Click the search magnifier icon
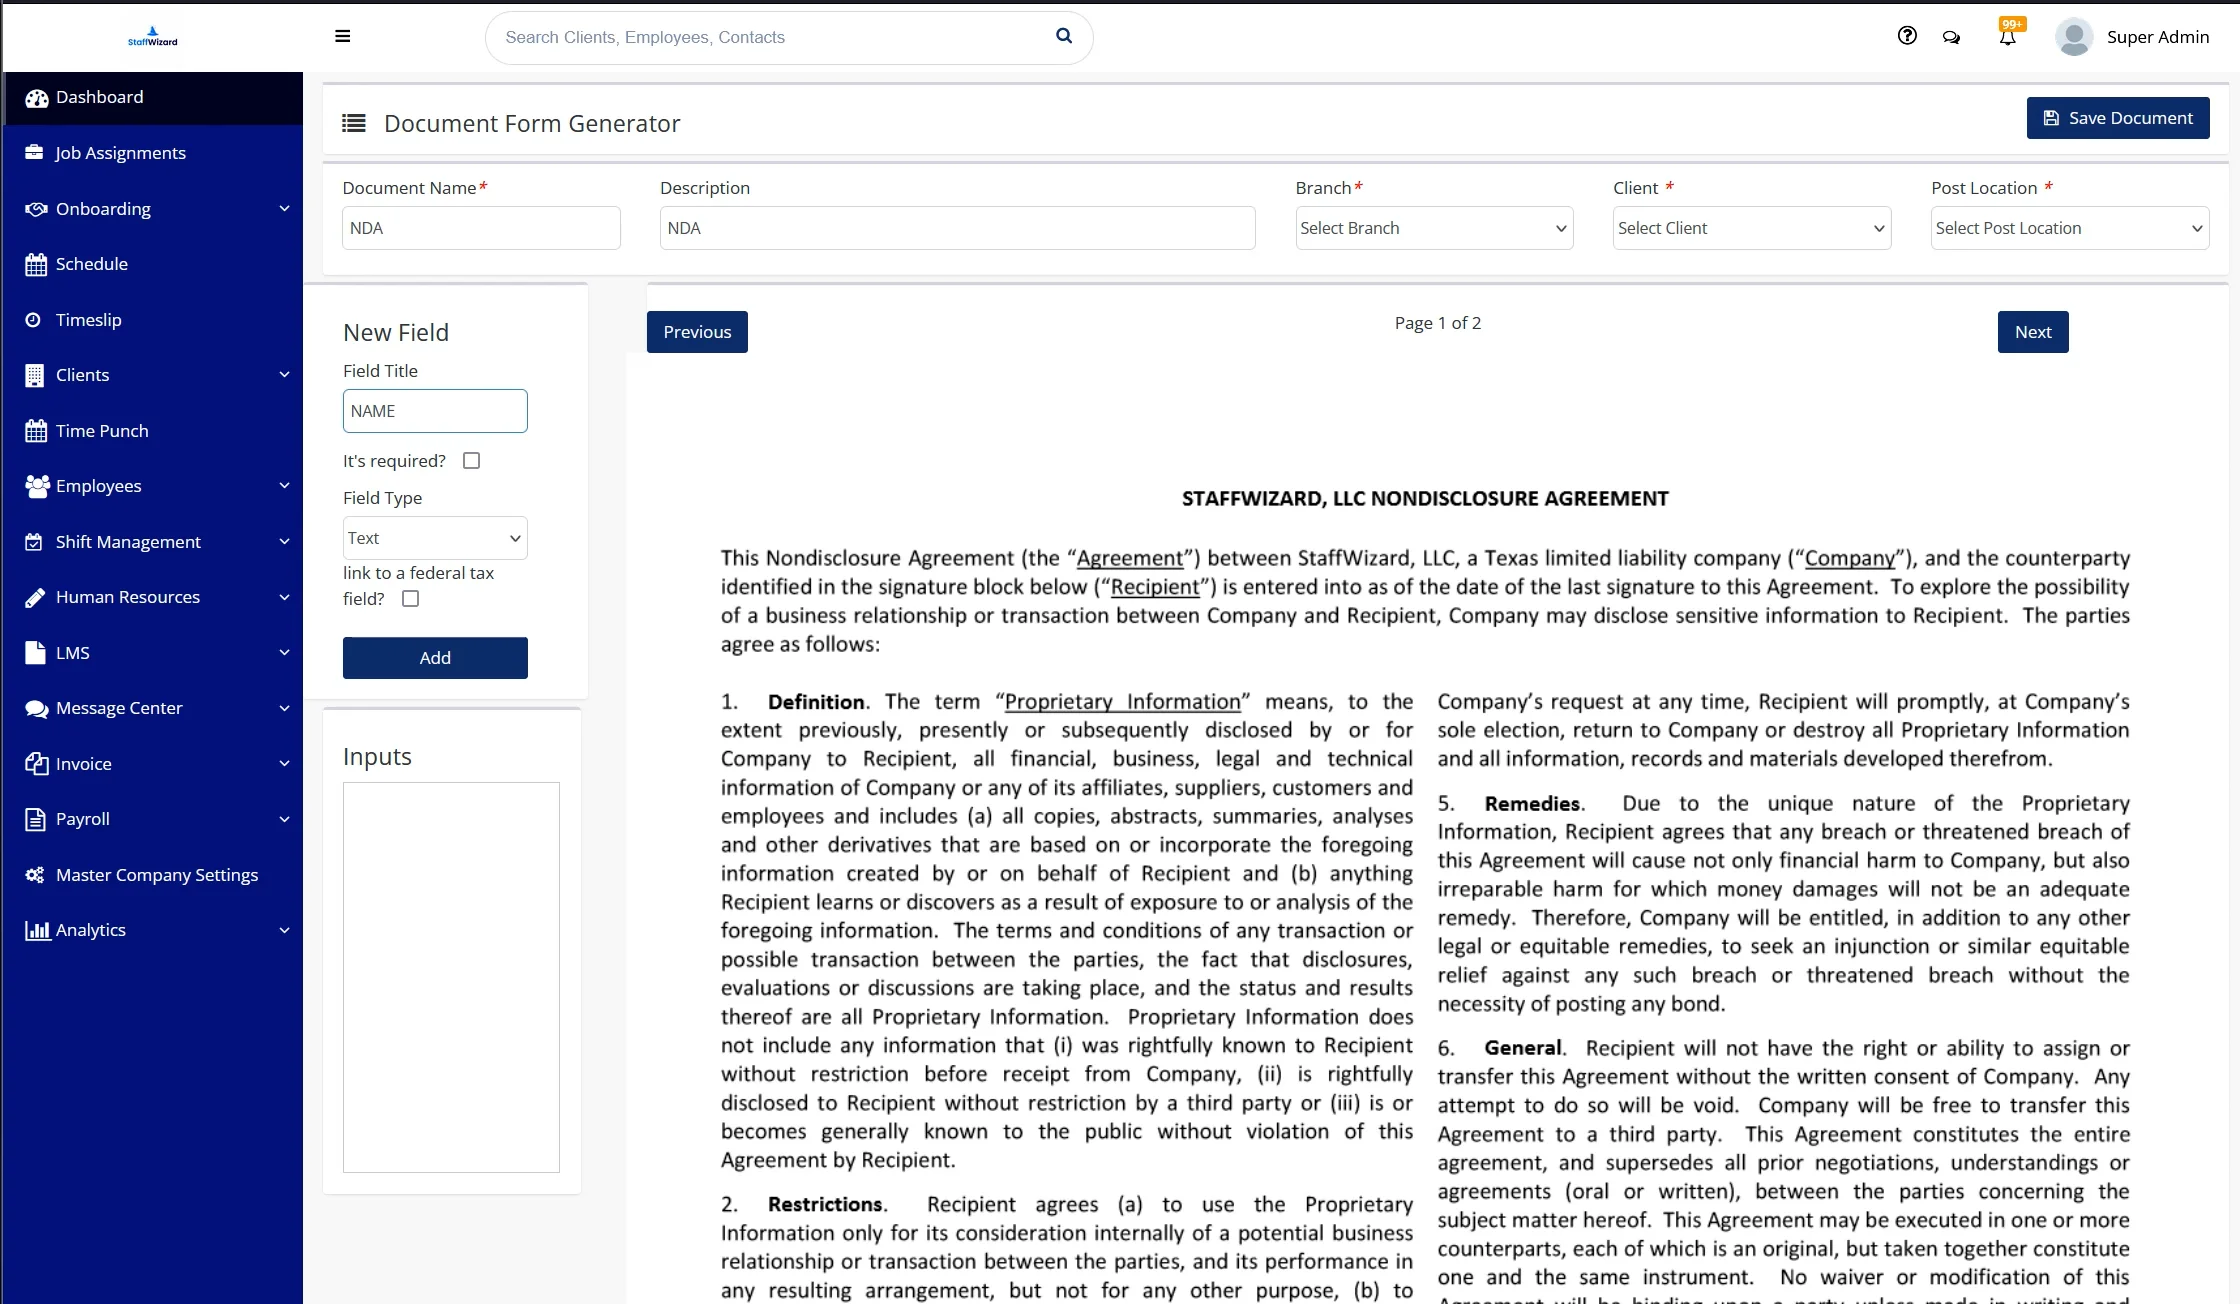The width and height of the screenshot is (2240, 1304). 1064,36
